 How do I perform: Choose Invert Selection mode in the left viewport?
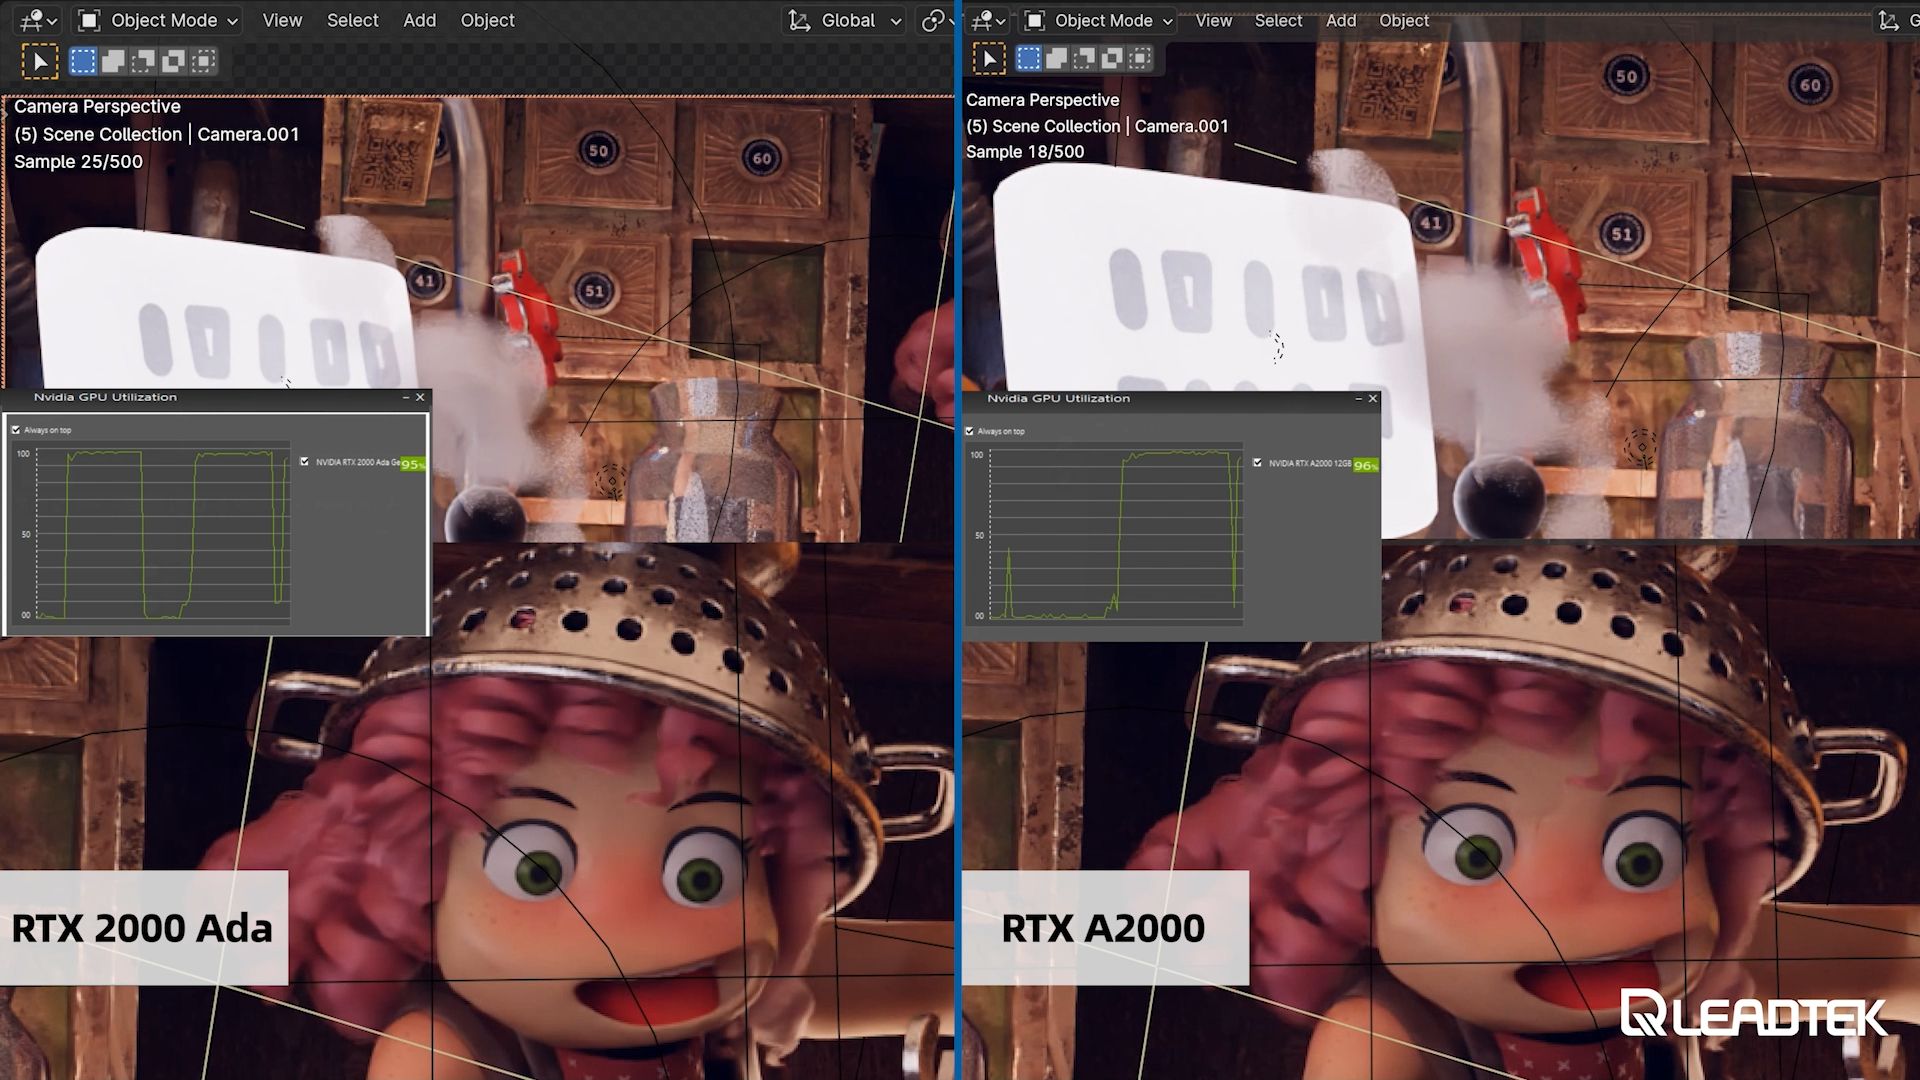tap(173, 62)
